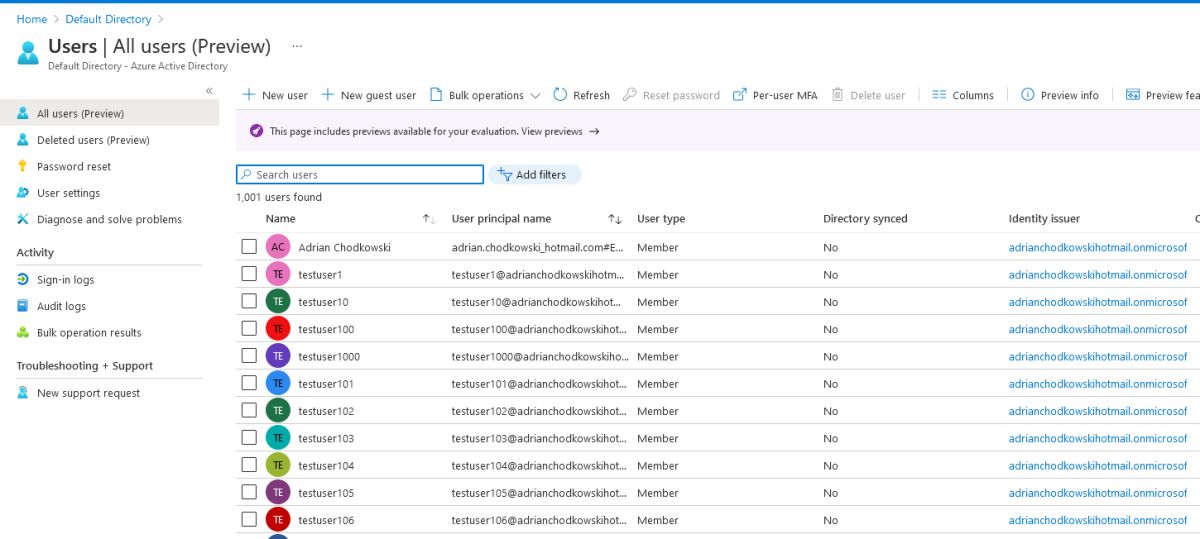Click the Default Directory breadcrumb

109,19
